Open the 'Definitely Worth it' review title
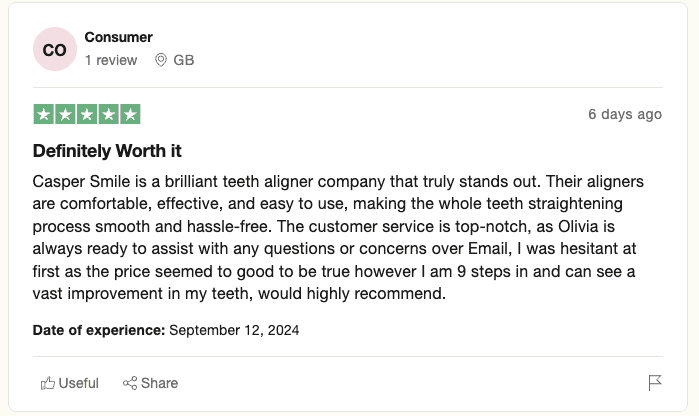The width and height of the screenshot is (699, 416). [107, 151]
